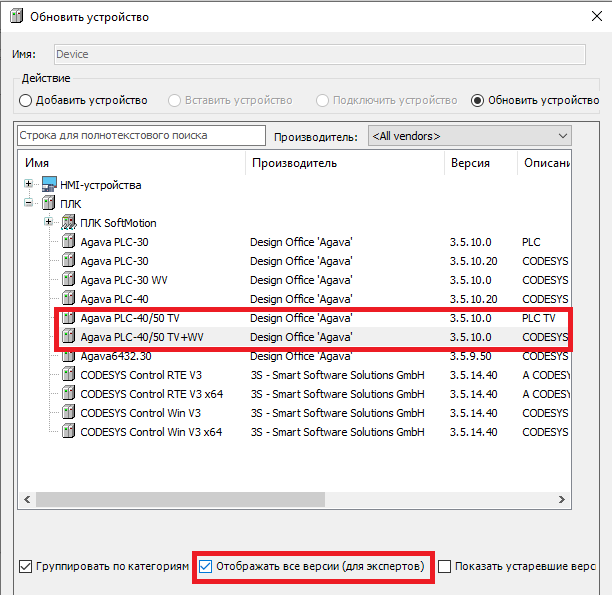The image size is (612, 595).
Task: Click the HMI-устройства monitor icon
Action: click(x=49, y=184)
